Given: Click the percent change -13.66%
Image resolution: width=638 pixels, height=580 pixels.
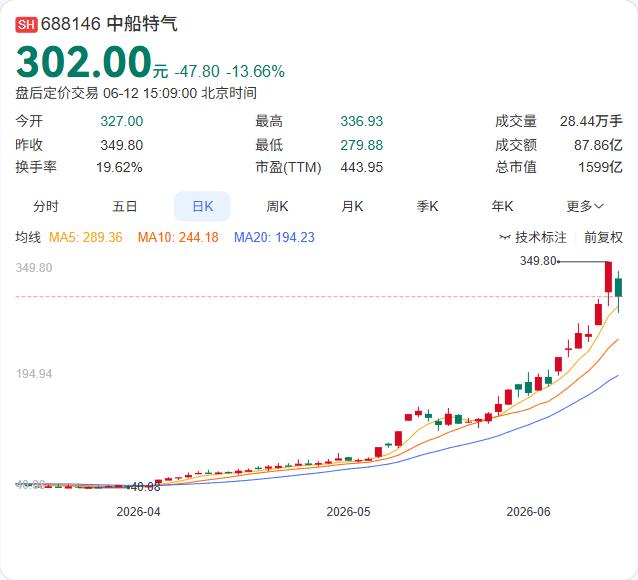Looking at the screenshot, I should point(255,72).
